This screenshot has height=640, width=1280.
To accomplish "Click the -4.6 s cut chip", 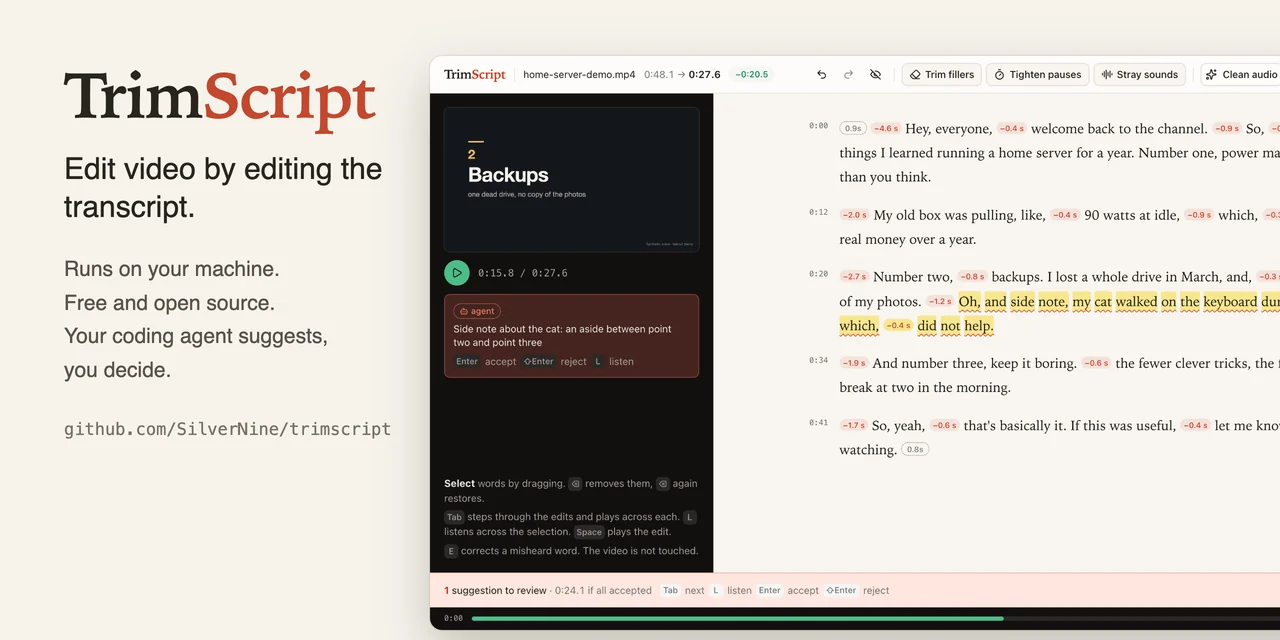I will pos(885,129).
